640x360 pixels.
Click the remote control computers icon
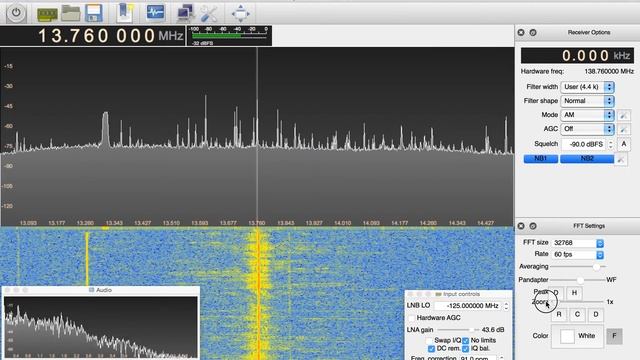click(x=185, y=13)
